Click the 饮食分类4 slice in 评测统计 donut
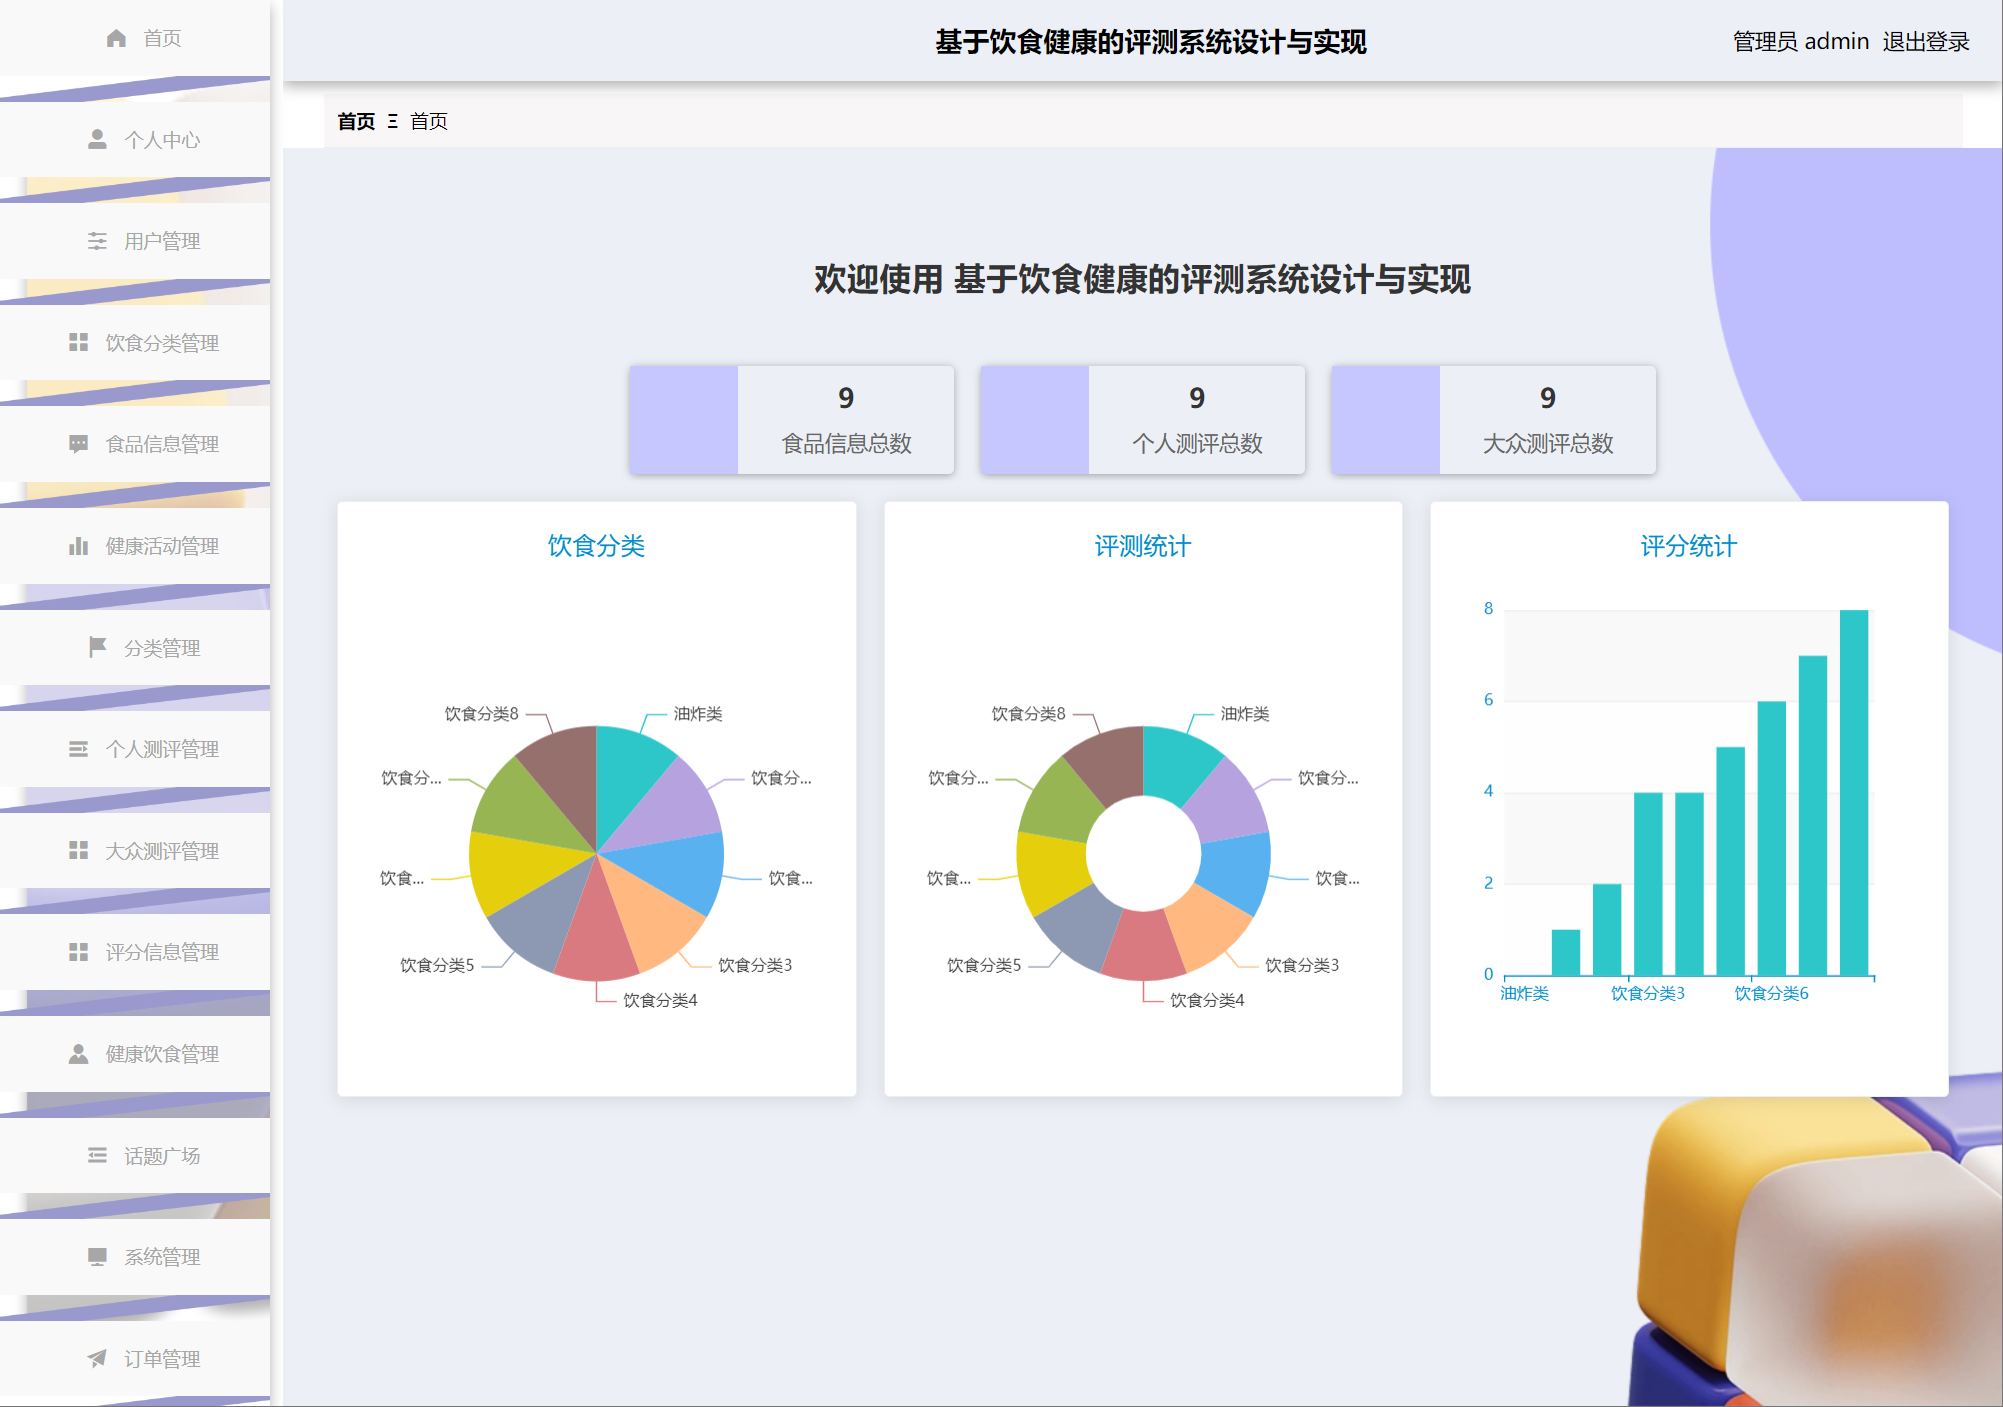Image resolution: width=2003 pixels, height=1407 pixels. pos(1143,946)
